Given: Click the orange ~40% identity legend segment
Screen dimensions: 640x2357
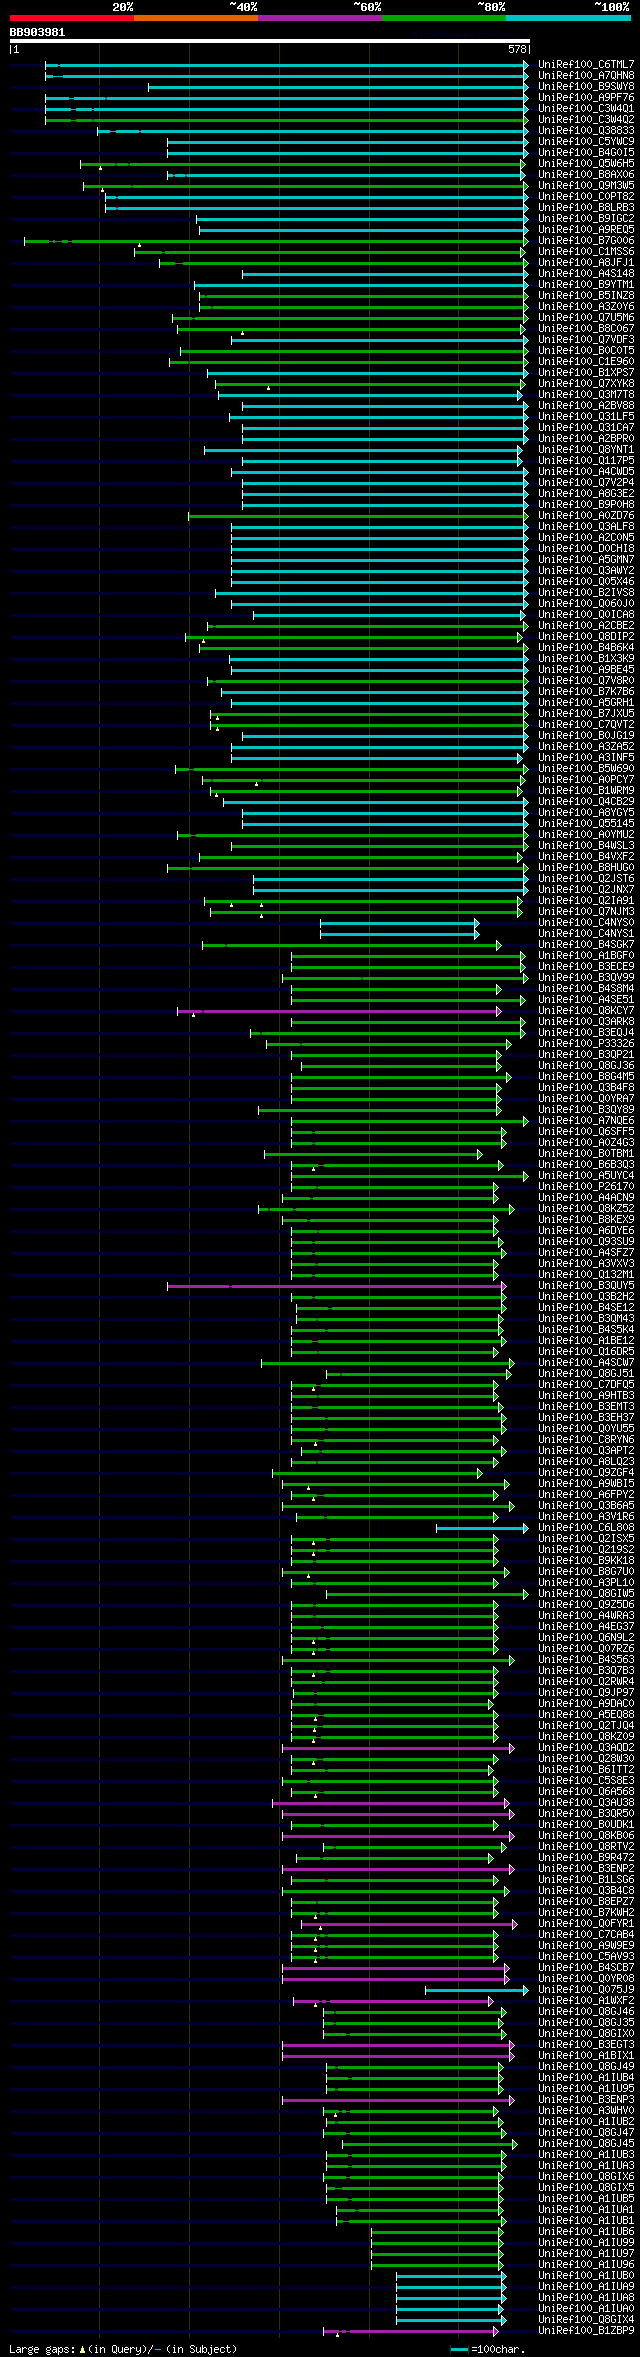Looking at the screenshot, I should [x=195, y=18].
